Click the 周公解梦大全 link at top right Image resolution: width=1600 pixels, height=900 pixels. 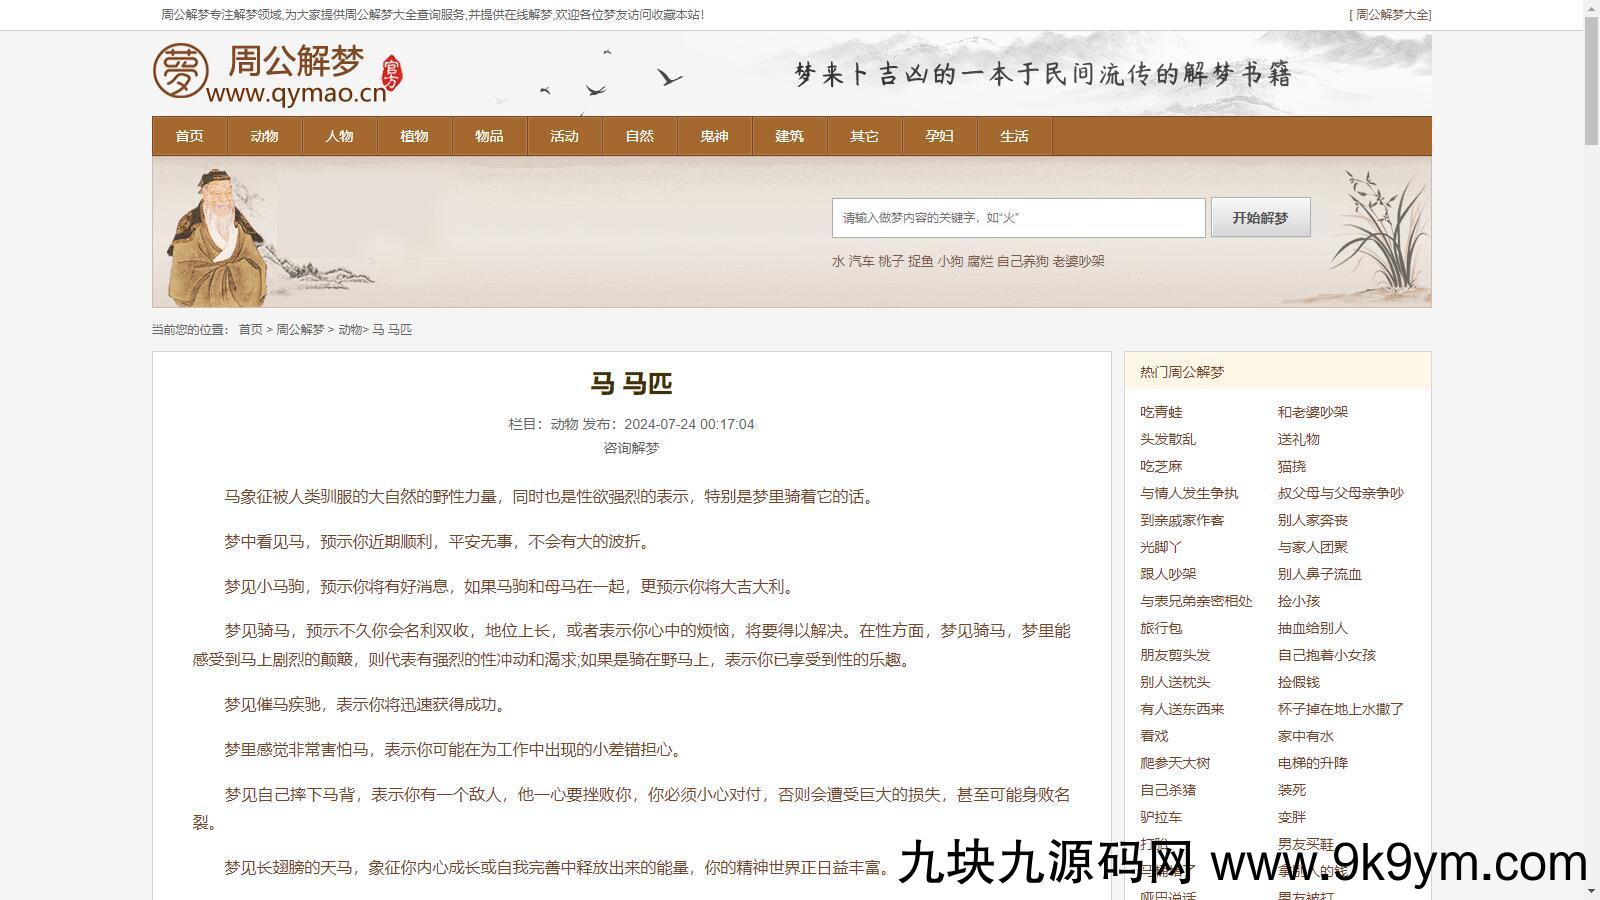click(x=1392, y=15)
